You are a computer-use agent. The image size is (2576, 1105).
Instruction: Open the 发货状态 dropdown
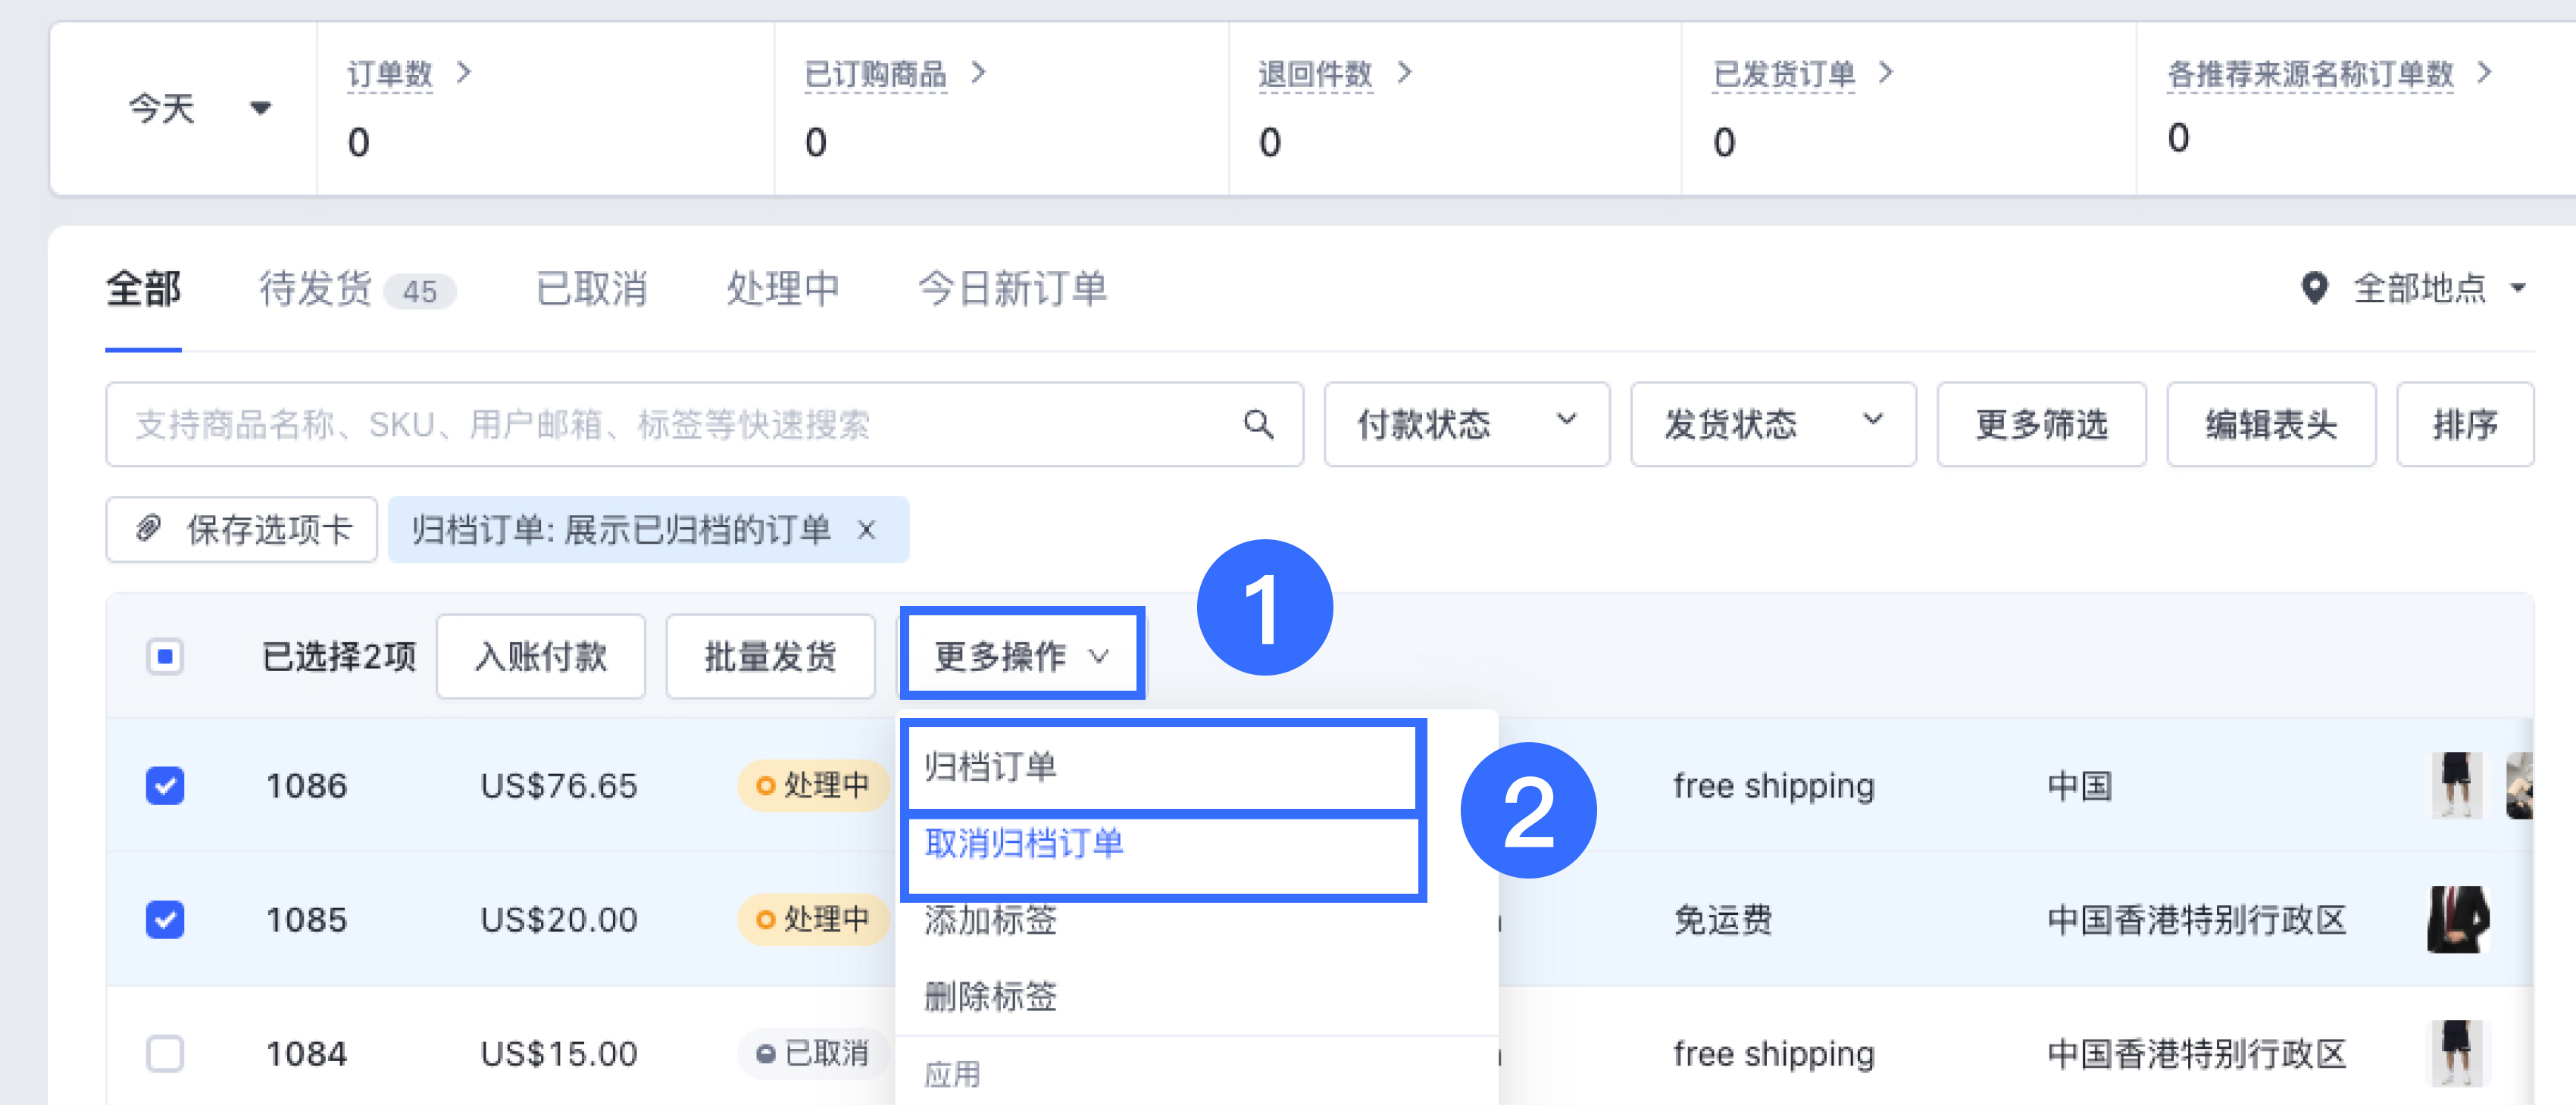click(1773, 424)
